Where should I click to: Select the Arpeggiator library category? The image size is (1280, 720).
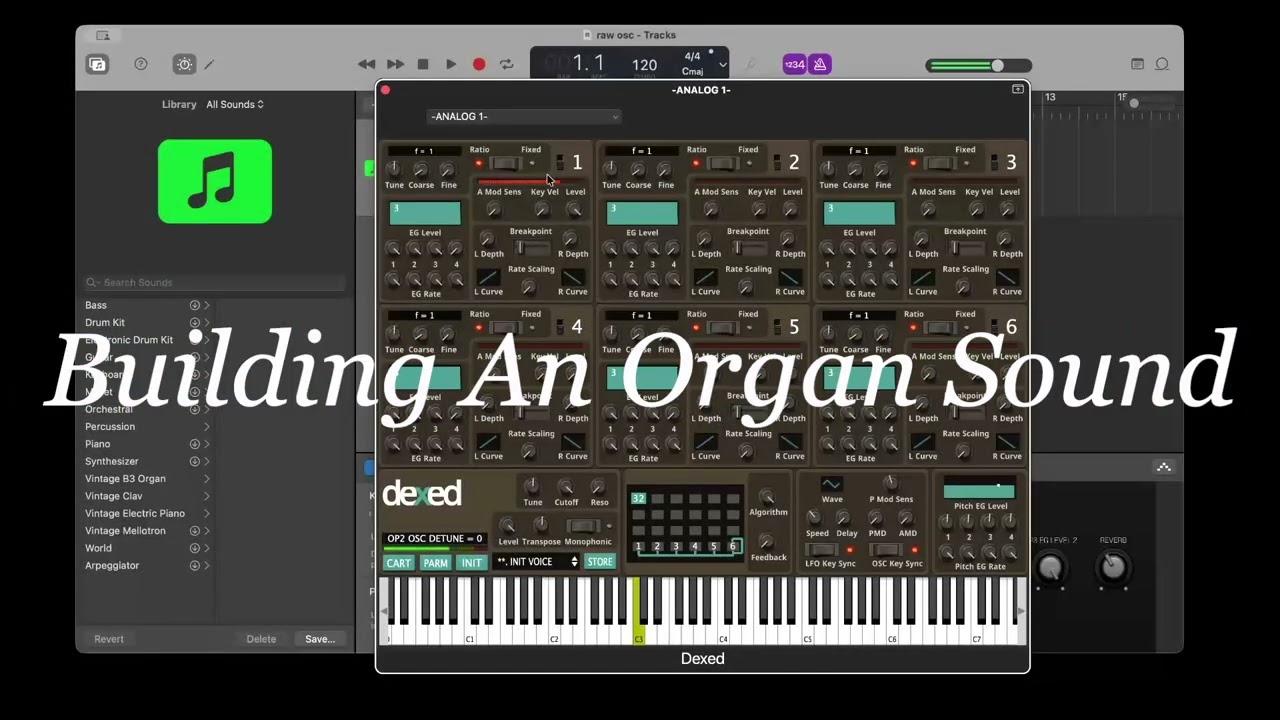(x=112, y=565)
